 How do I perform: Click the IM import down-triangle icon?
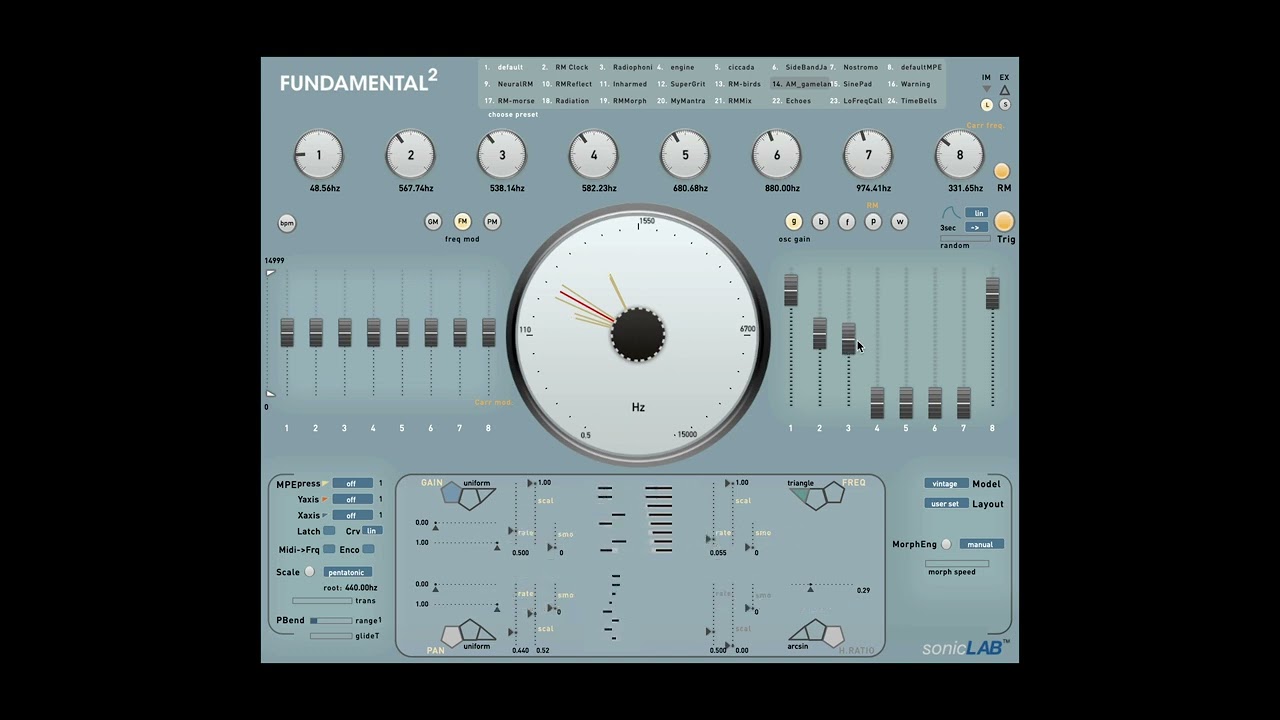coord(987,90)
